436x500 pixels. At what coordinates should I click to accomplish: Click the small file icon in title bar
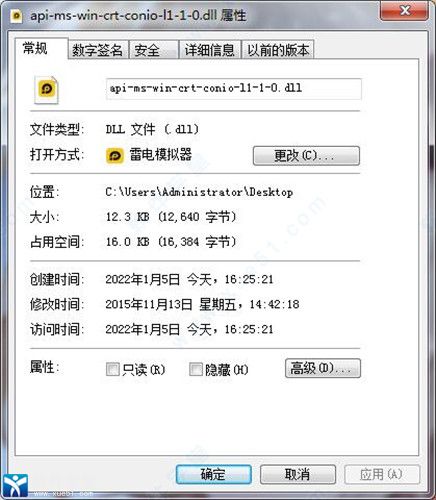click(x=16, y=16)
